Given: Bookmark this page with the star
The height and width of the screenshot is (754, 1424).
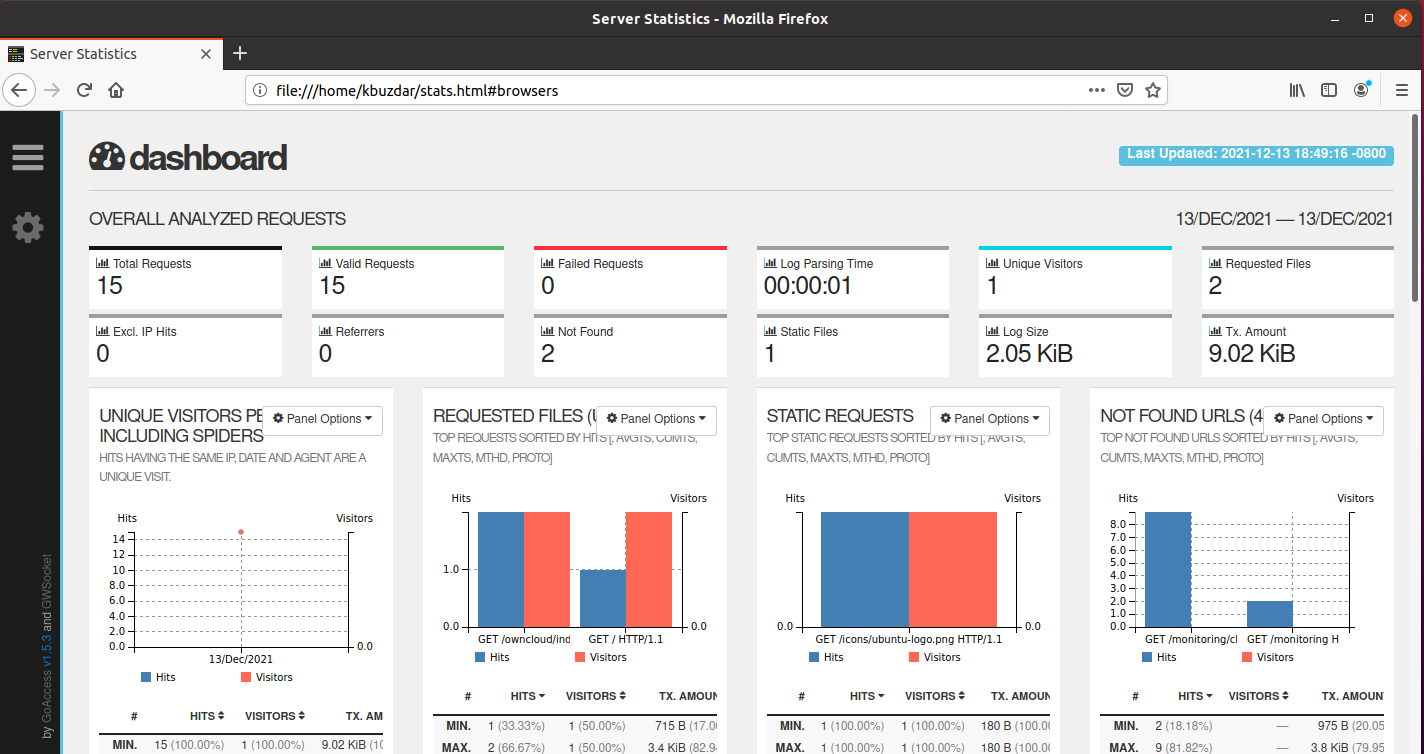Looking at the screenshot, I should 1153,90.
